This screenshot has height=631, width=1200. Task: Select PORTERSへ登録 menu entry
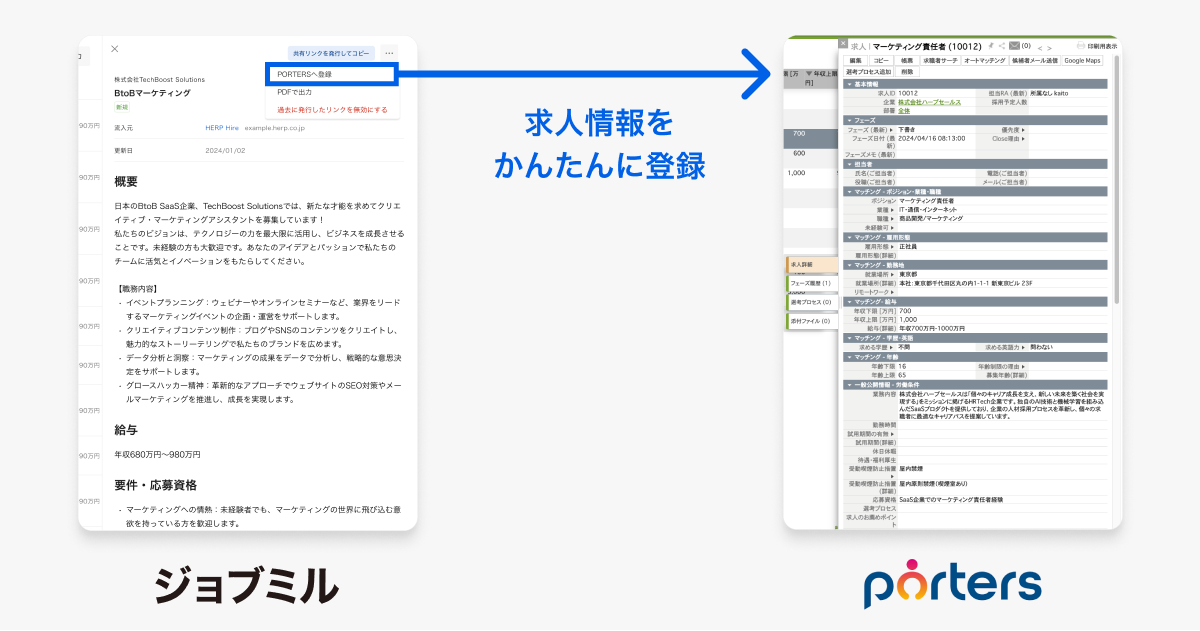(x=332, y=74)
